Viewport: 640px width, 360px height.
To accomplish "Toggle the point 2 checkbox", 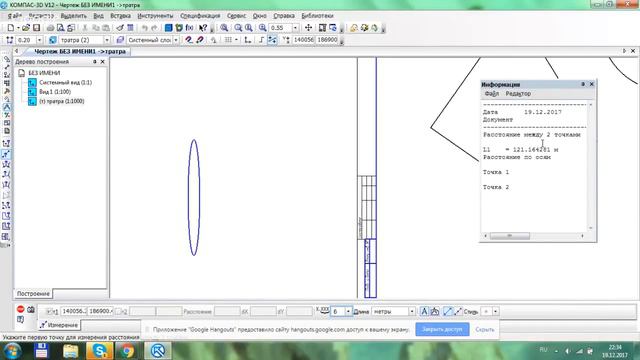I will pyautogui.click(x=118, y=311).
